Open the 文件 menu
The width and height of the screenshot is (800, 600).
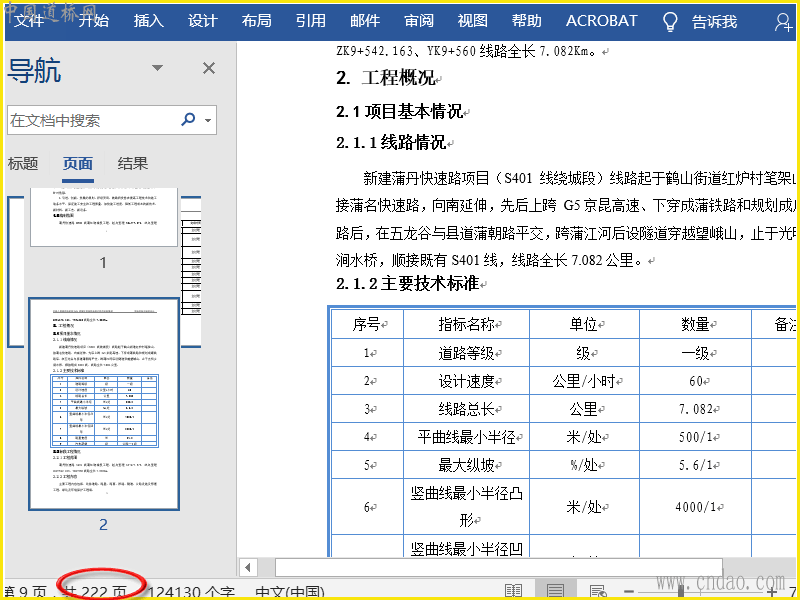(x=29, y=21)
